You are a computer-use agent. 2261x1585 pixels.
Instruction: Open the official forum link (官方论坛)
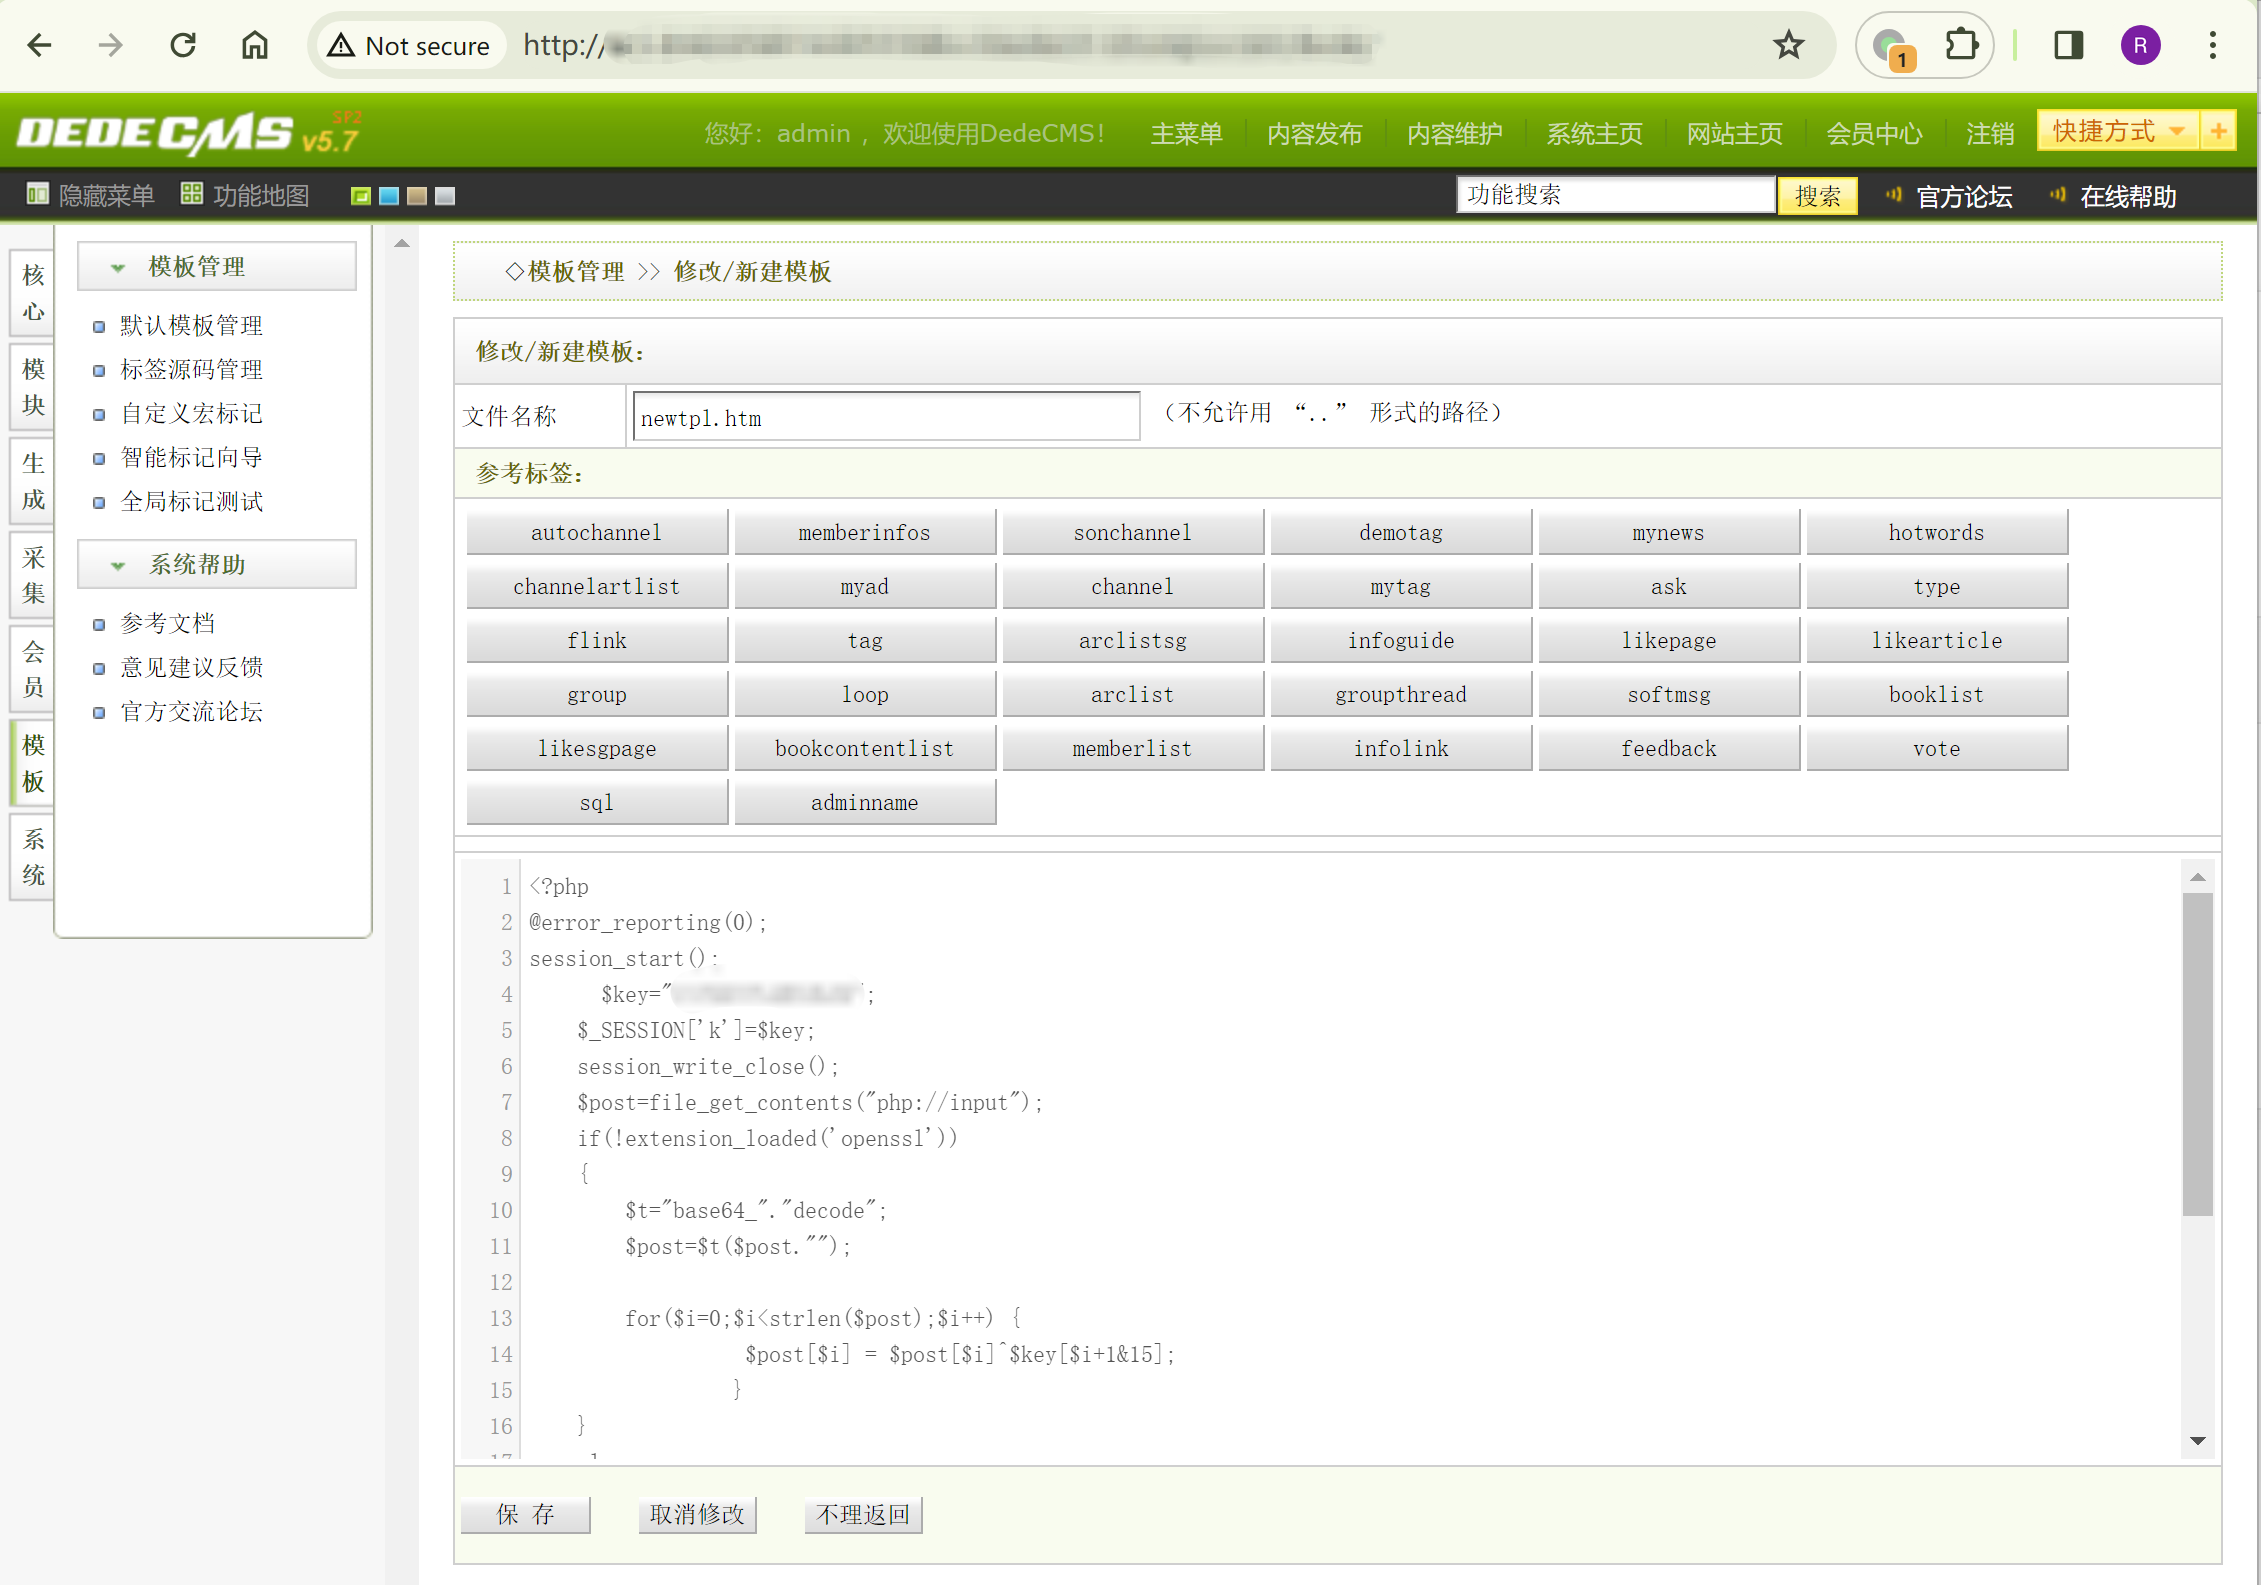tap(1963, 196)
